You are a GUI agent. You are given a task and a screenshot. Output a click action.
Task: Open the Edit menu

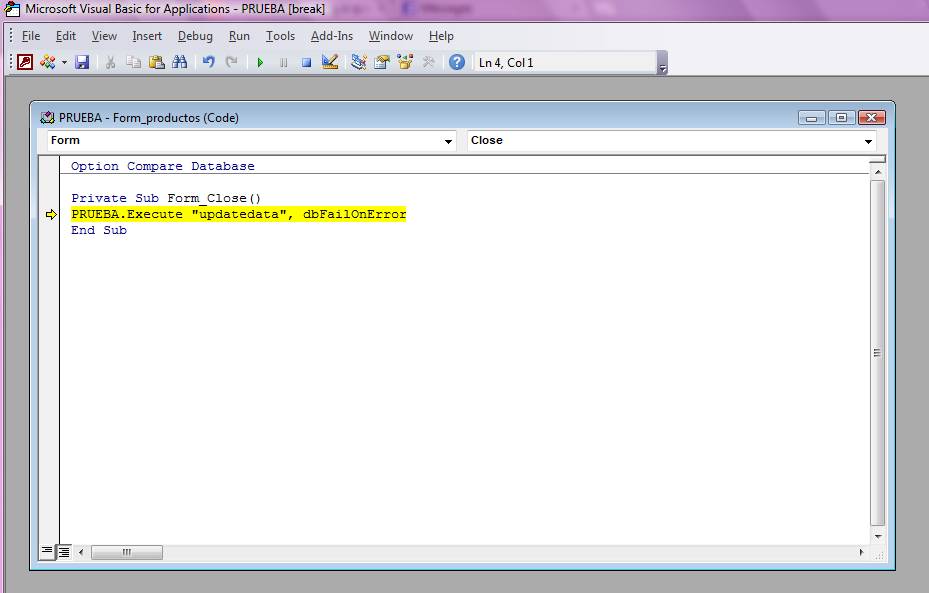(66, 36)
